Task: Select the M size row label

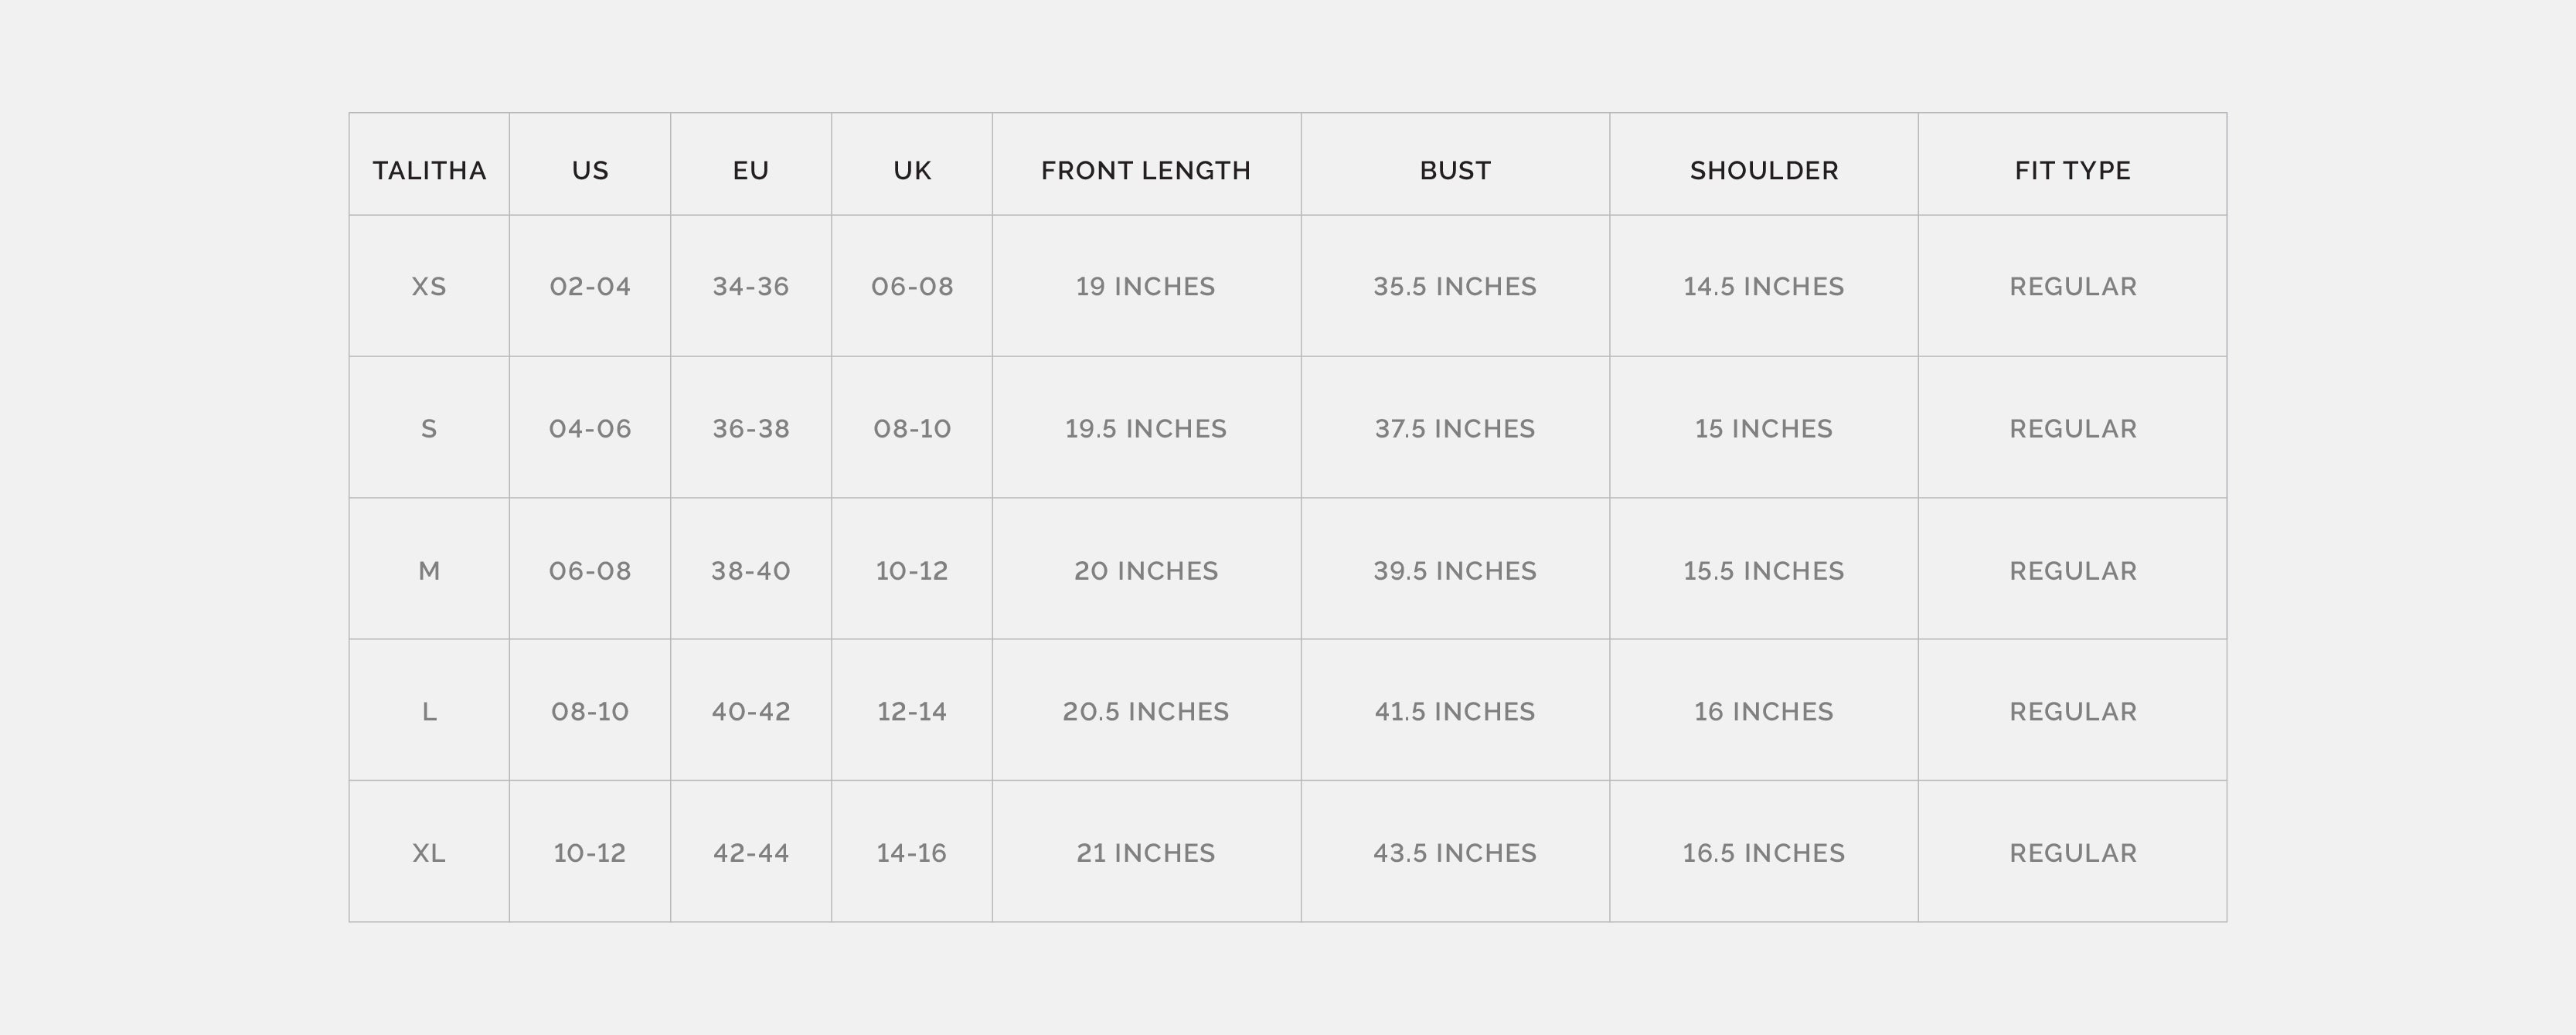Action: pyautogui.click(x=429, y=571)
